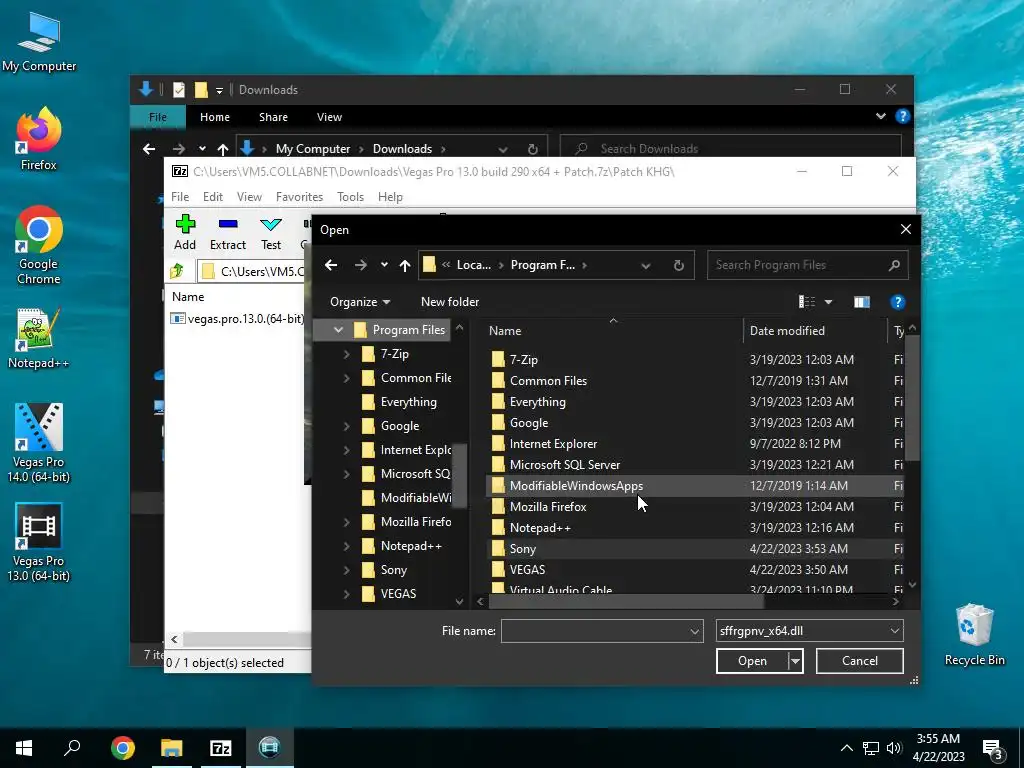Launch Google Chrome from the desktop
This screenshot has height=768, width=1024.
(x=39, y=246)
